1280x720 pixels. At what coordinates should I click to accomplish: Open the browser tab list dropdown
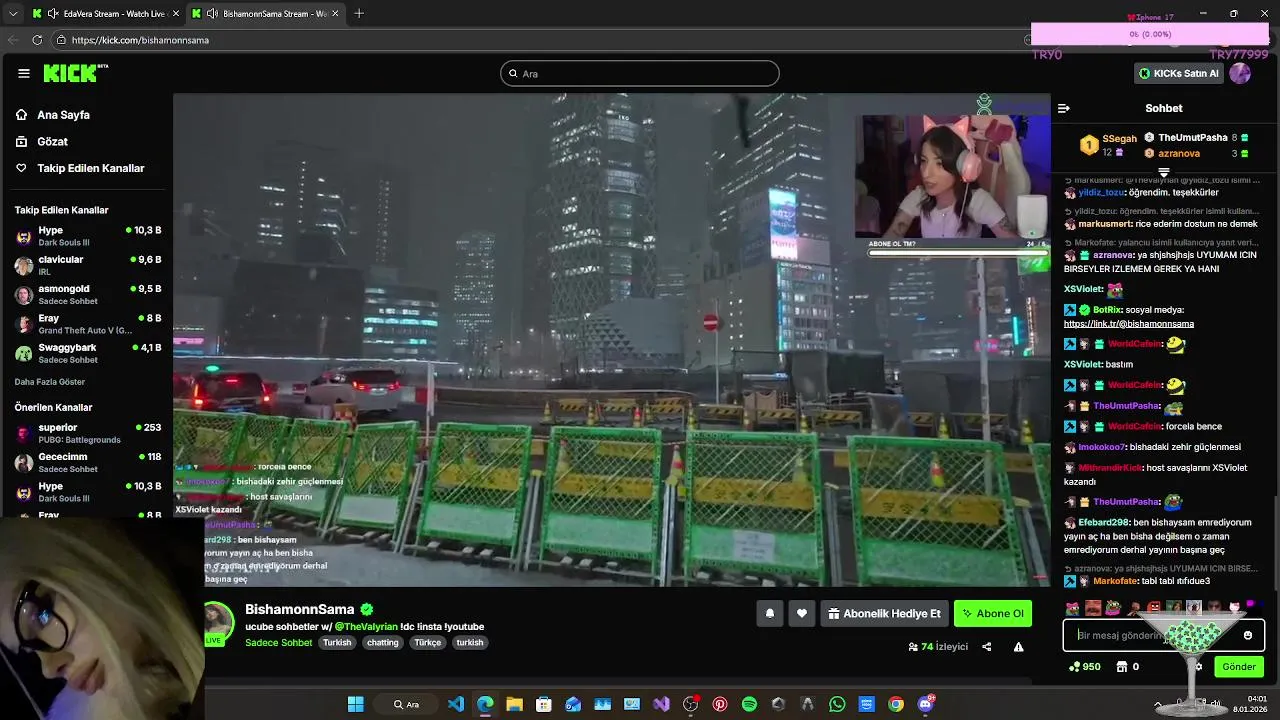pyautogui.click(x=12, y=13)
